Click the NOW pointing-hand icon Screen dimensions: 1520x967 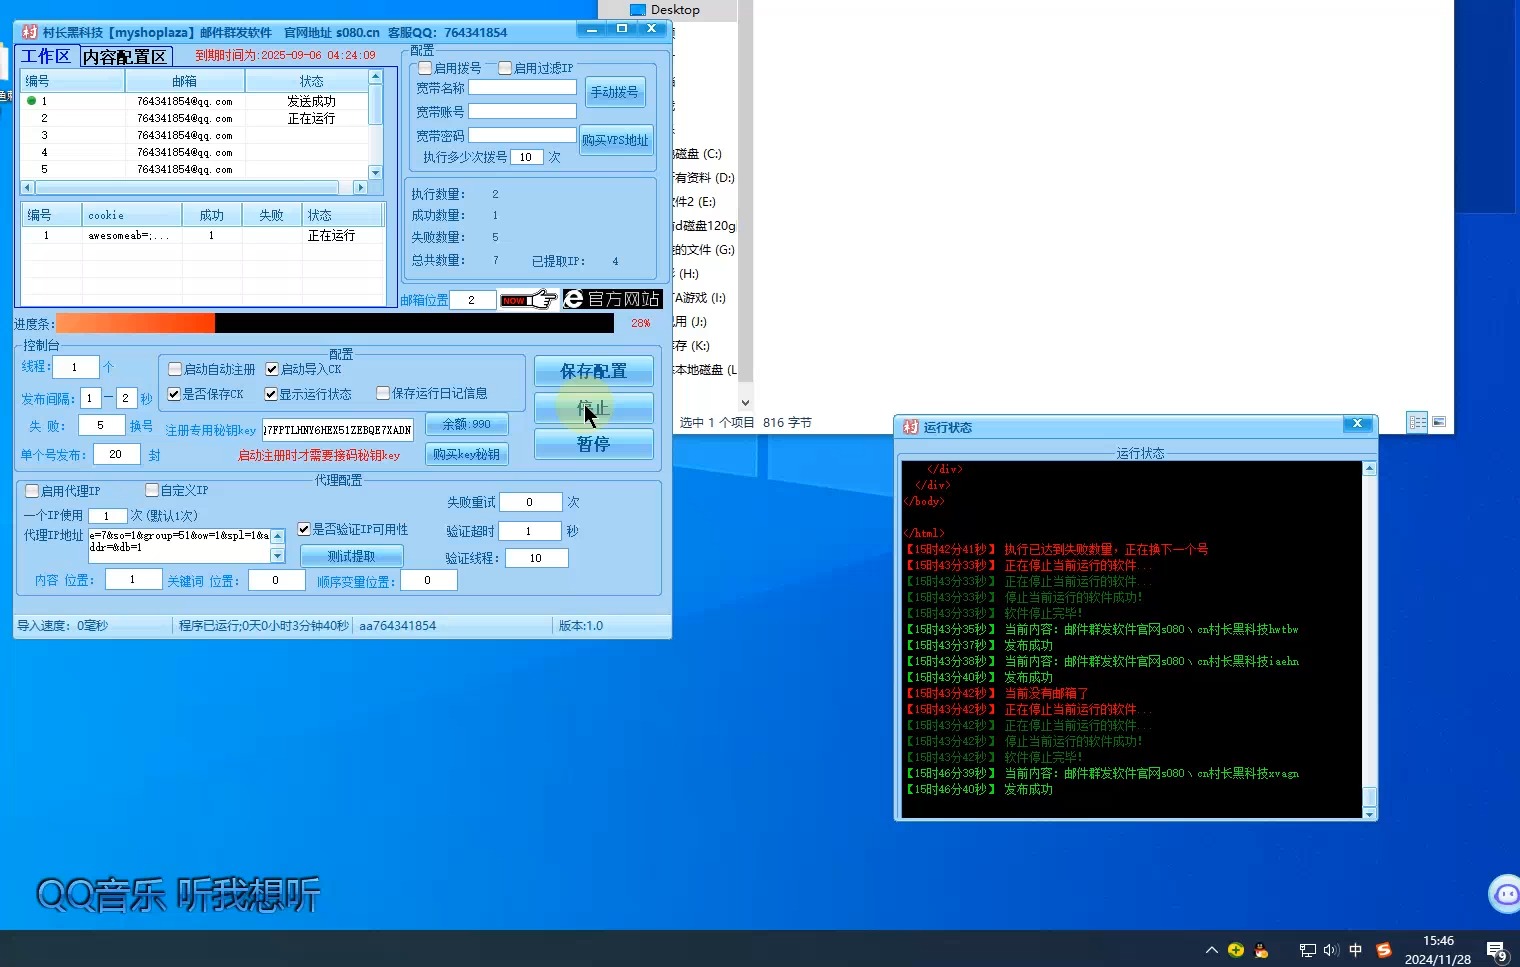528,299
